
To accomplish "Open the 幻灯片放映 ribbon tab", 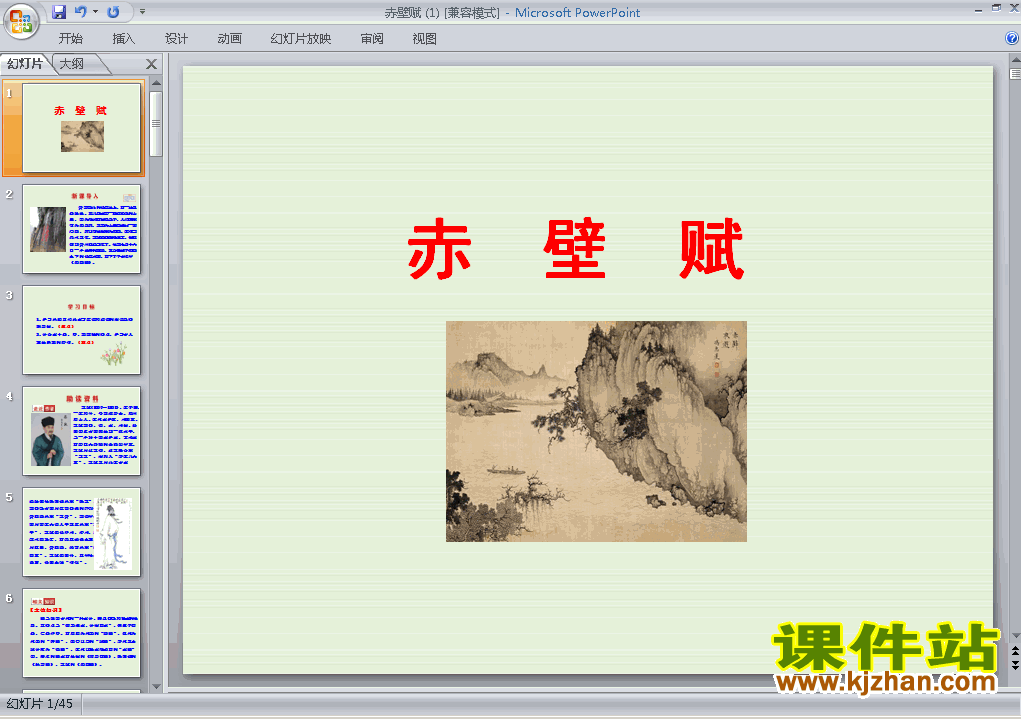I will click(x=301, y=38).
